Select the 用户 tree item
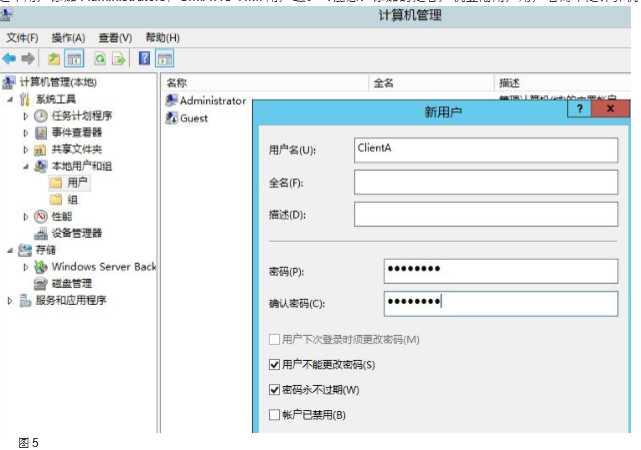 coord(77,183)
